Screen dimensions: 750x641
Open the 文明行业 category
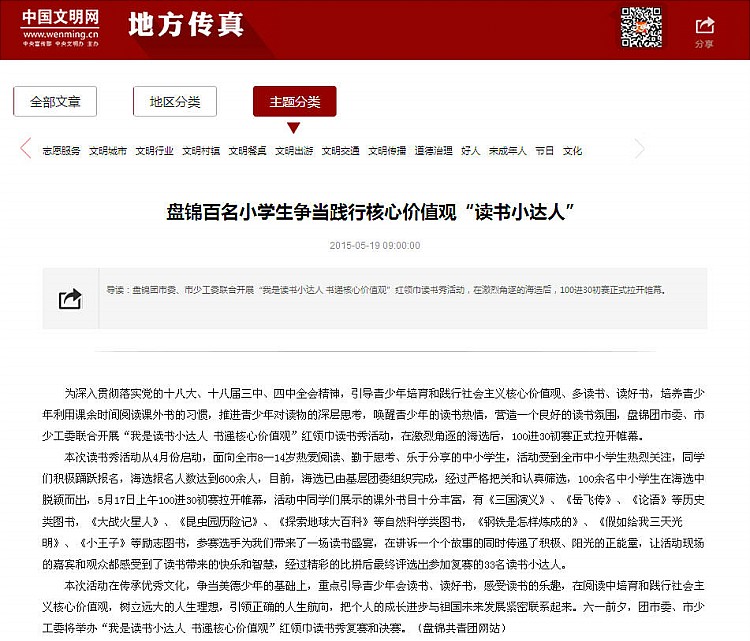(154, 151)
